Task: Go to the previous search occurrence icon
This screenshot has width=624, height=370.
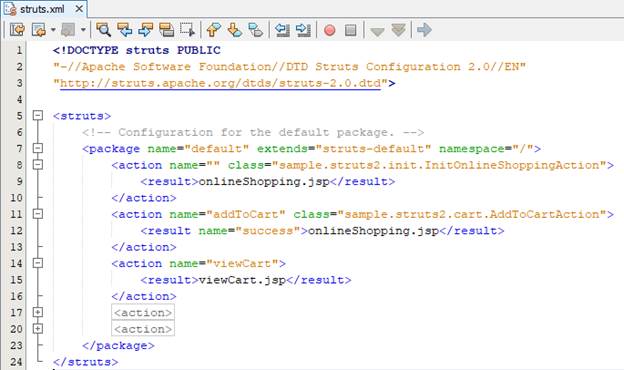Action: (125, 30)
